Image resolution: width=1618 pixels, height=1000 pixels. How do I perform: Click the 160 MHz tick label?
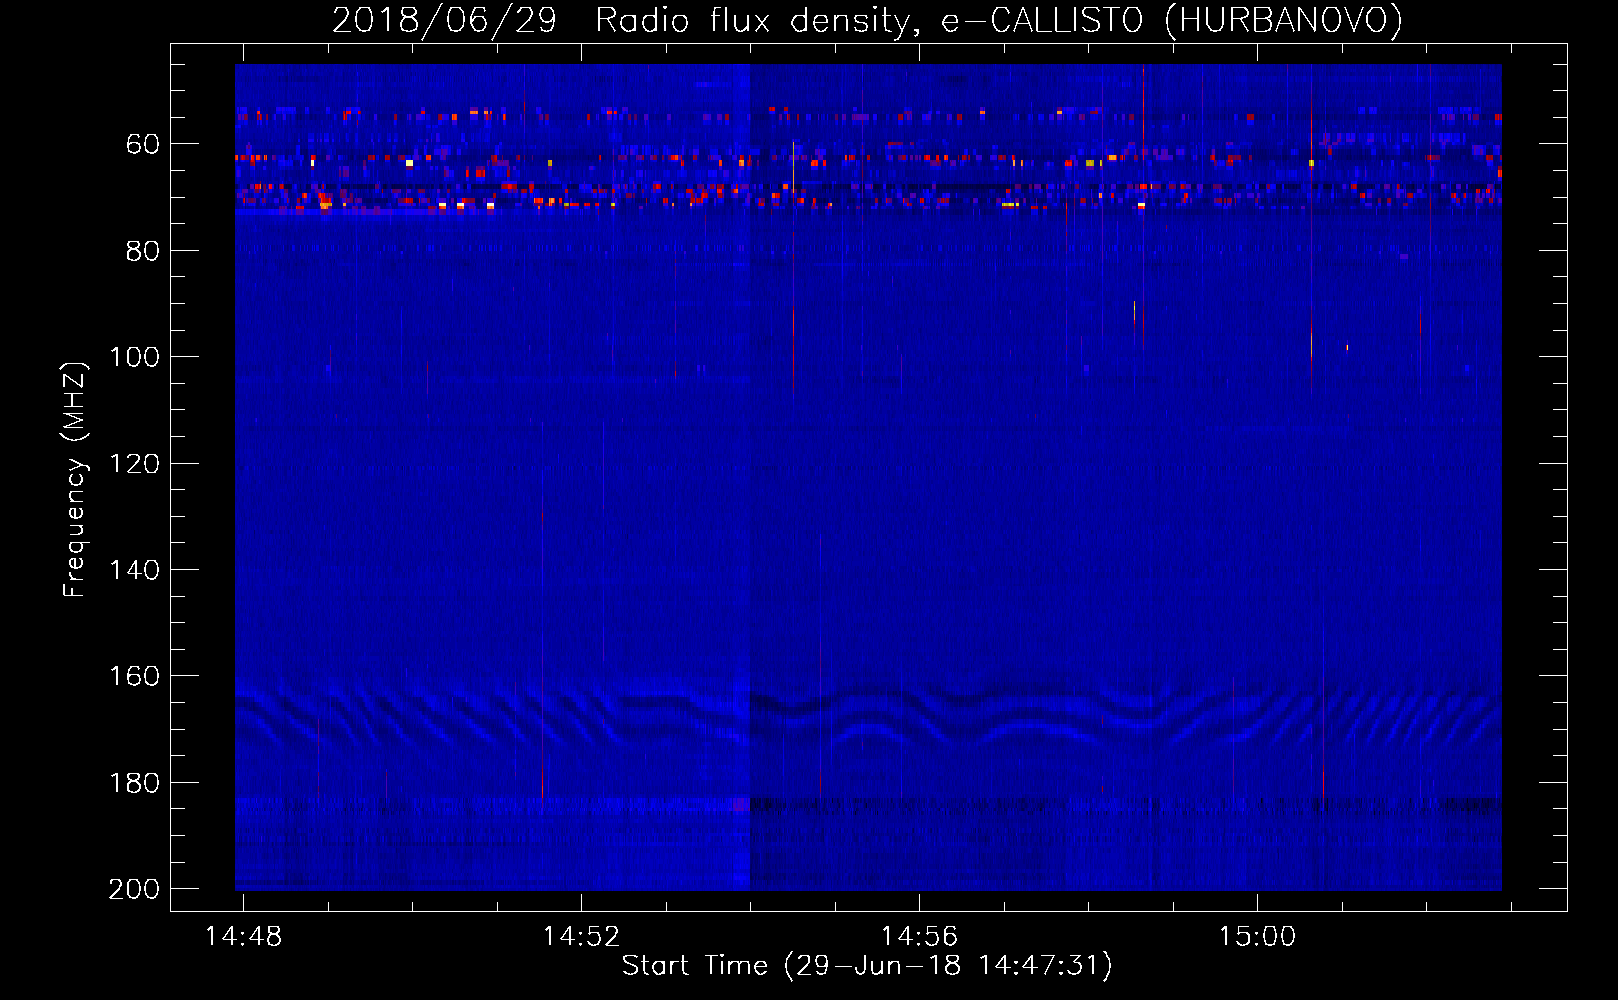[134, 677]
